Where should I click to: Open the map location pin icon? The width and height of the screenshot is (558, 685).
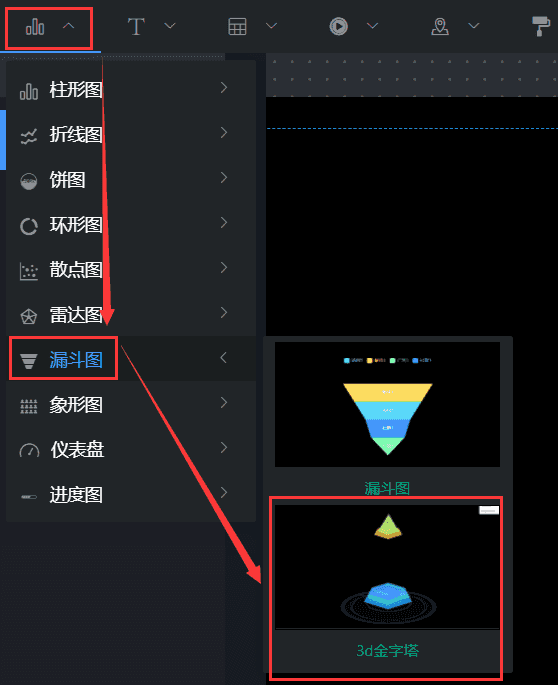click(440, 26)
